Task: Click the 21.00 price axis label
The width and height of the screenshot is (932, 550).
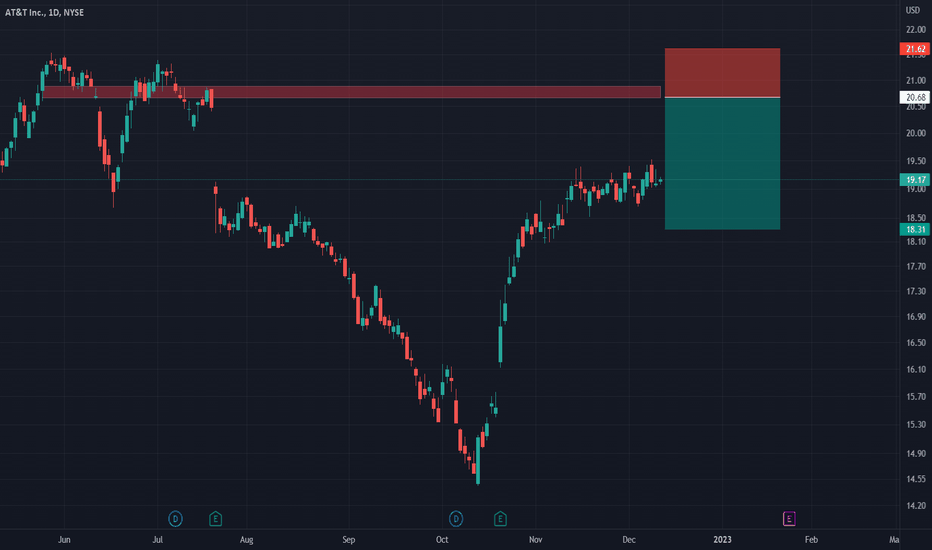Action: pos(915,81)
